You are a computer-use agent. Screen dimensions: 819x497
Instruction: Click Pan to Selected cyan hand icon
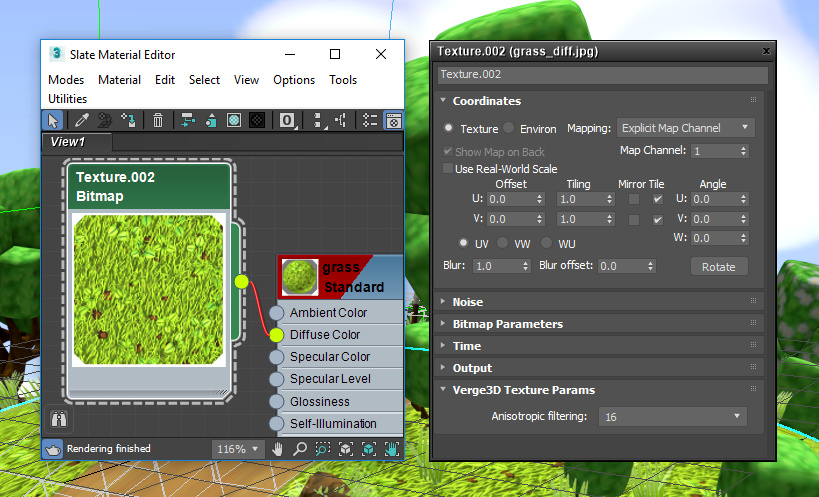pos(392,449)
